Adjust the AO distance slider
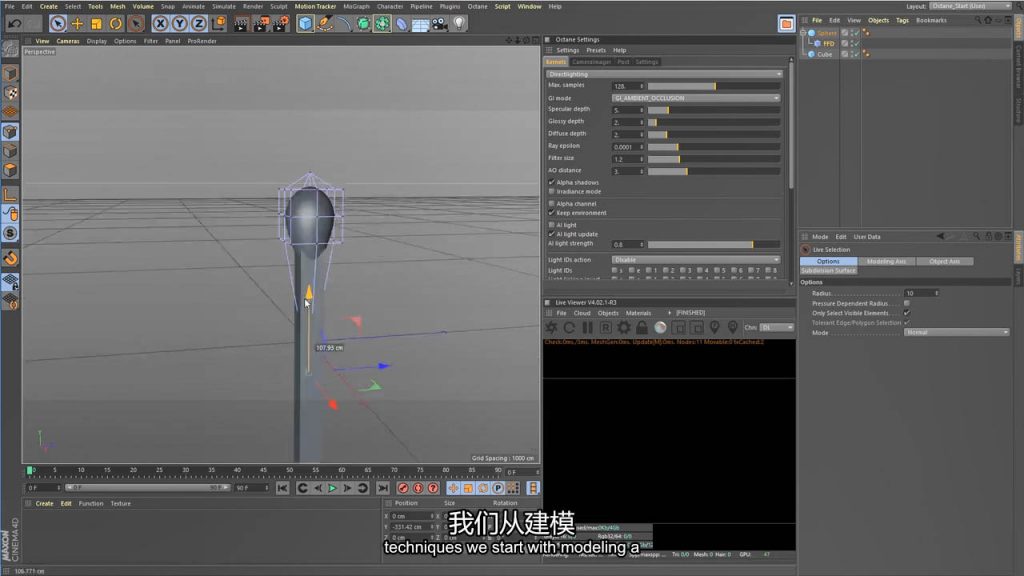The image size is (1024, 576). pyautogui.click(x=714, y=171)
